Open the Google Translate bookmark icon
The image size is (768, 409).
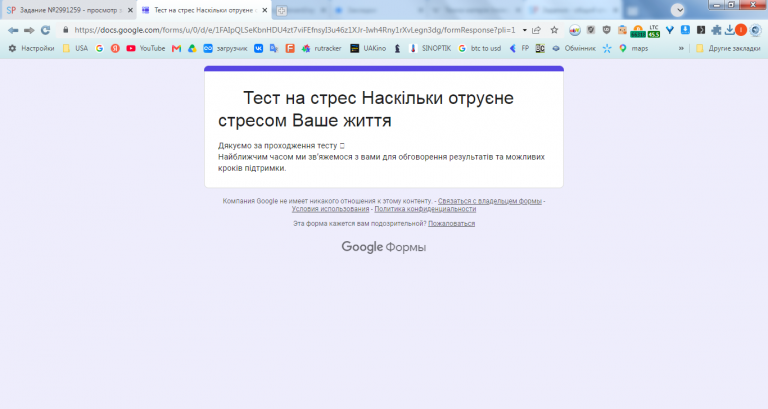pos(274,48)
